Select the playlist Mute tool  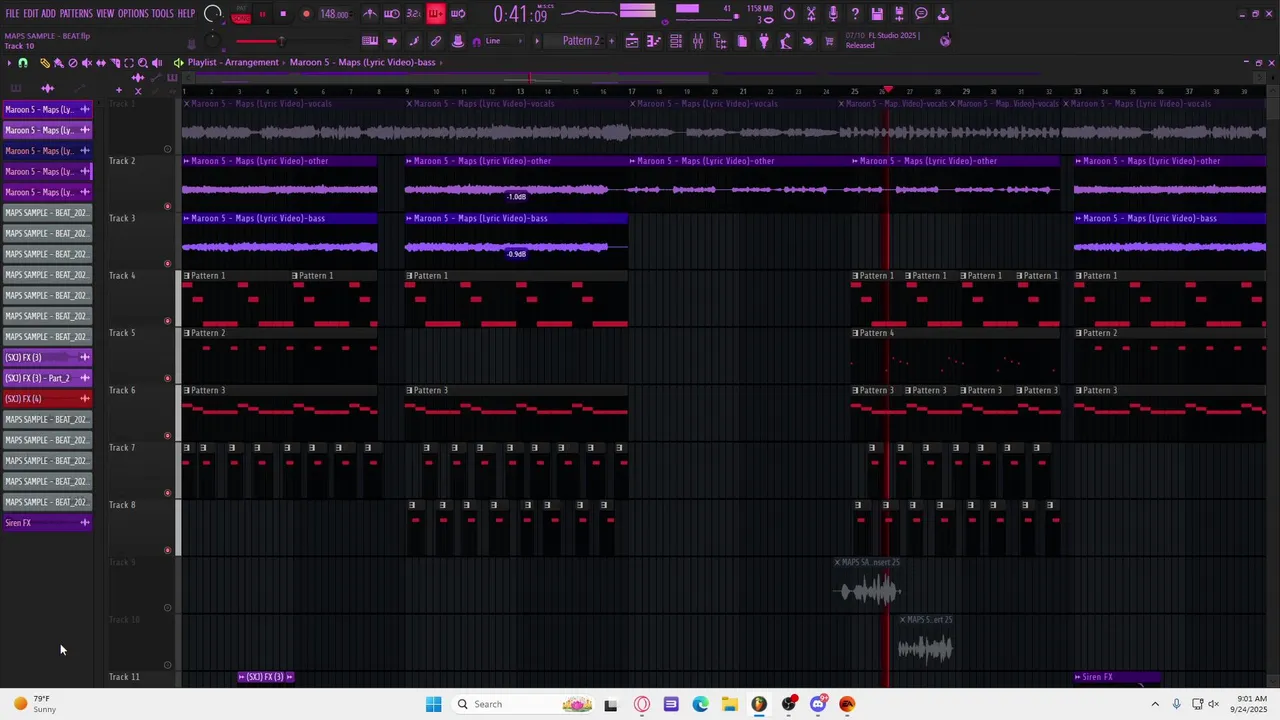click(87, 63)
